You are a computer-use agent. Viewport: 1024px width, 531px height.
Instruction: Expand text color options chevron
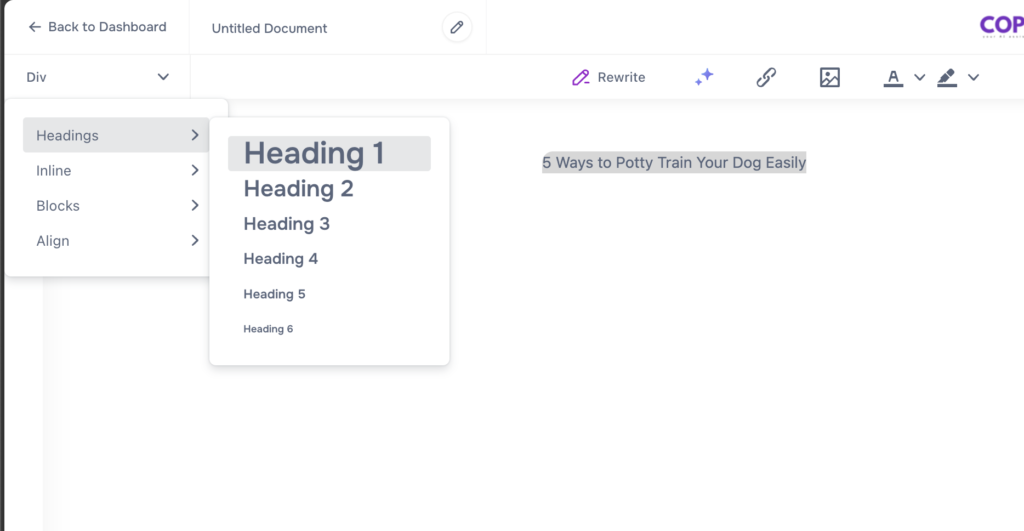point(920,77)
